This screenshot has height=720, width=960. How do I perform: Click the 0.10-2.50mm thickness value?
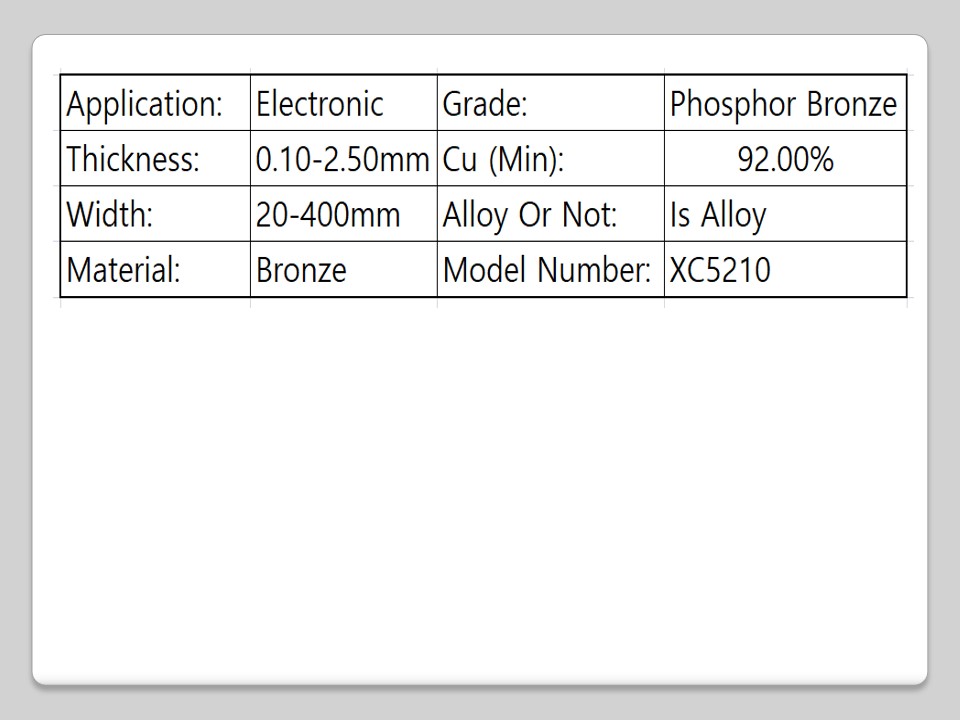(x=342, y=160)
